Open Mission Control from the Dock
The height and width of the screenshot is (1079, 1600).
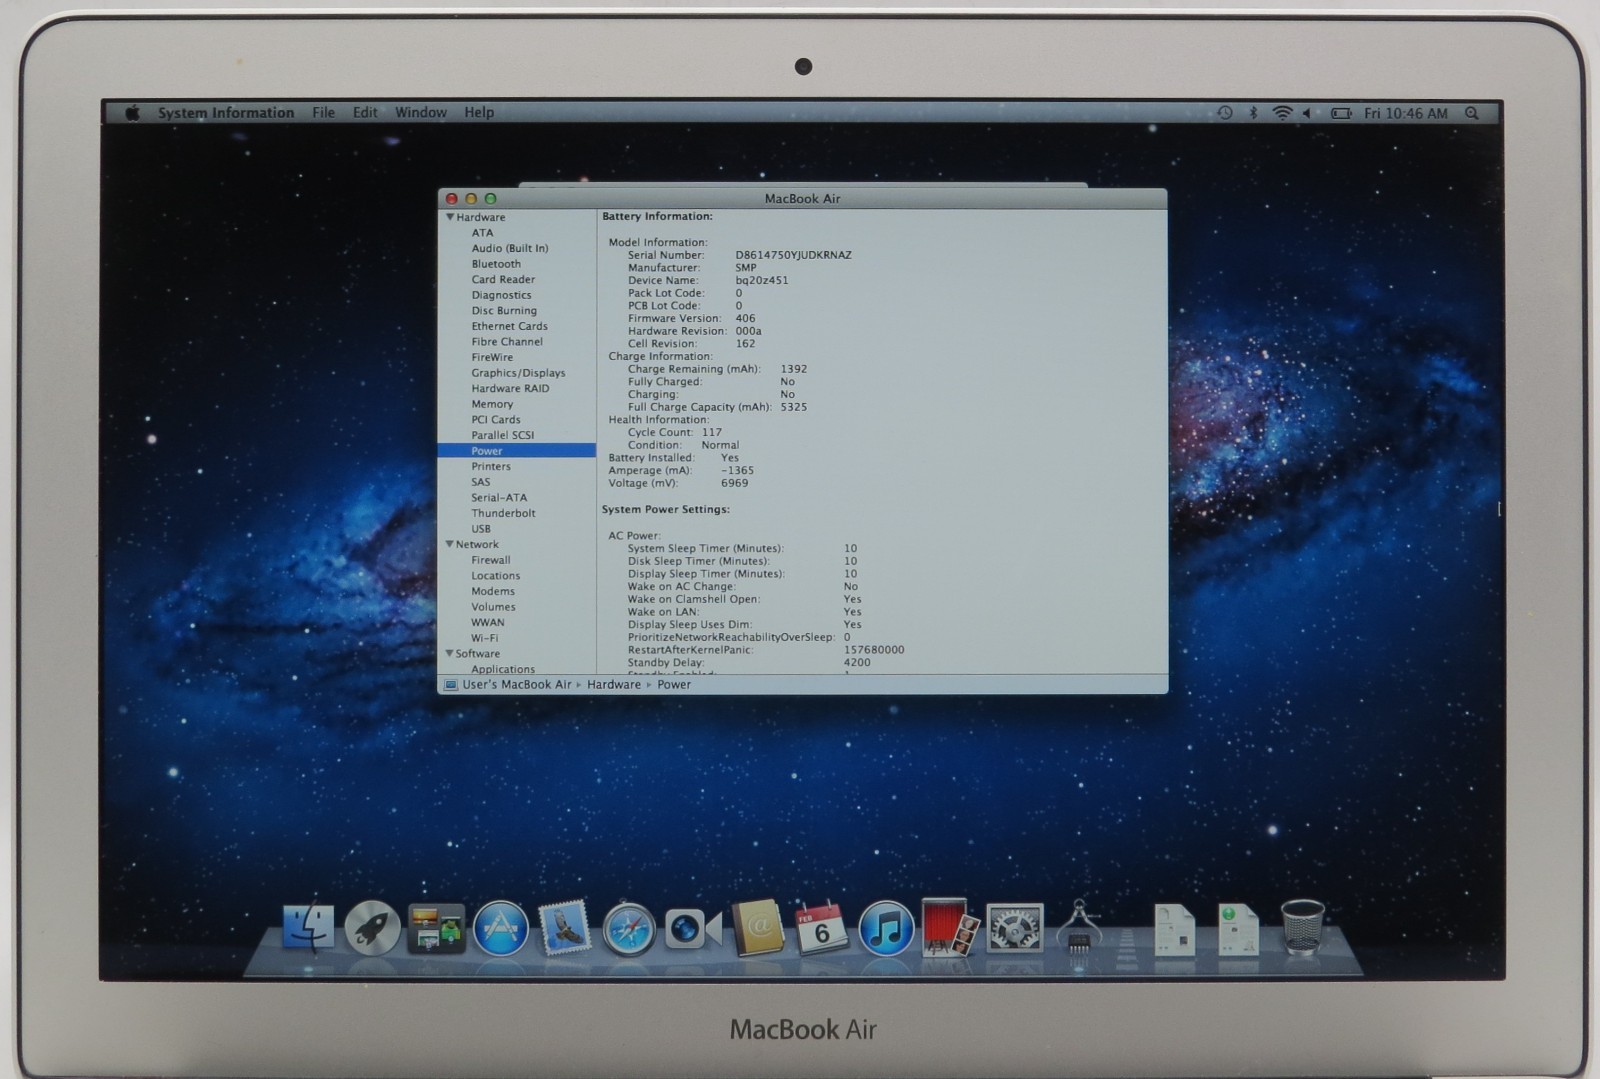click(x=436, y=929)
